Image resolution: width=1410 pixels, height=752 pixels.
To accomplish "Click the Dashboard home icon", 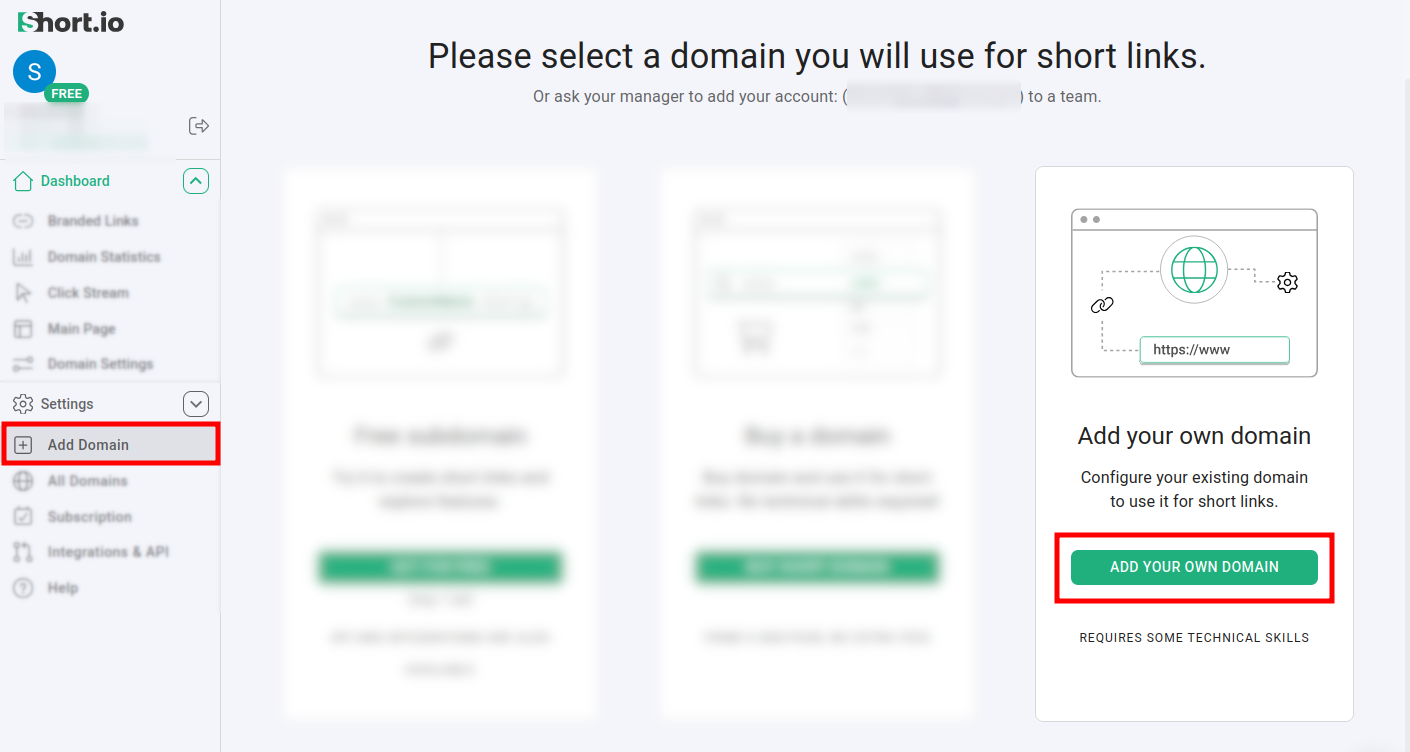I will pos(23,181).
